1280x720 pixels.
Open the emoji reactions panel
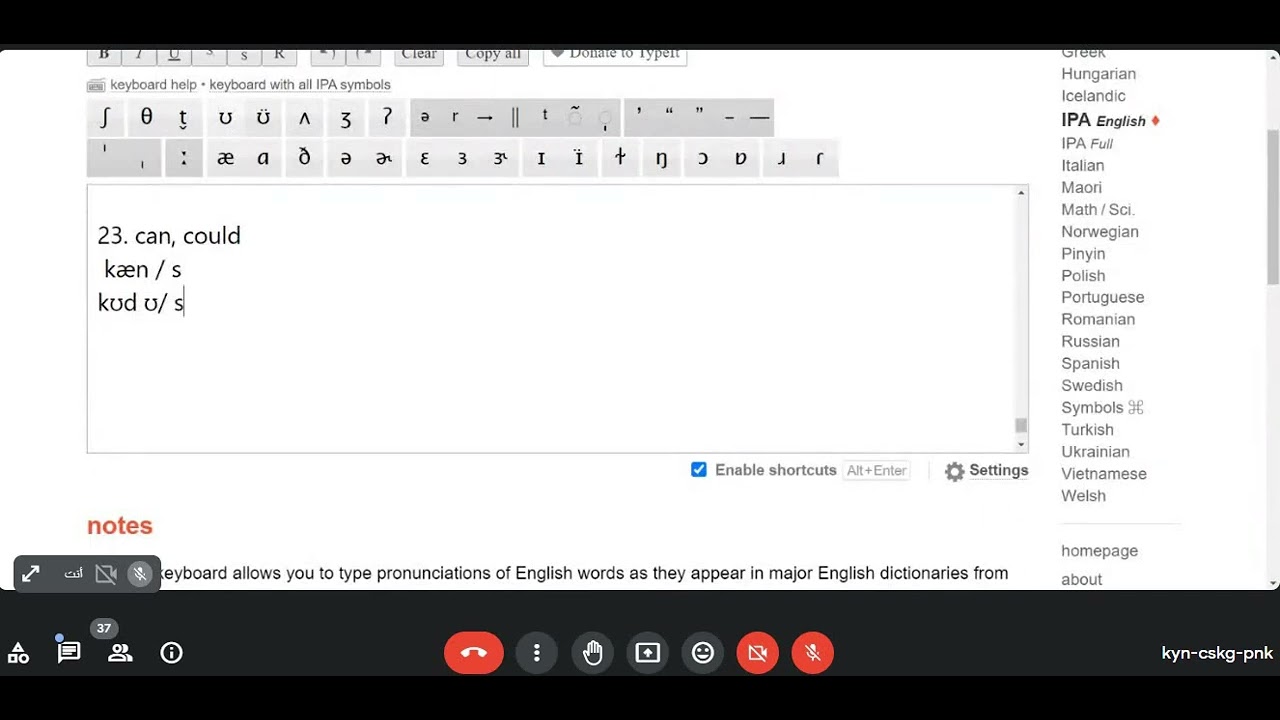[x=703, y=653]
